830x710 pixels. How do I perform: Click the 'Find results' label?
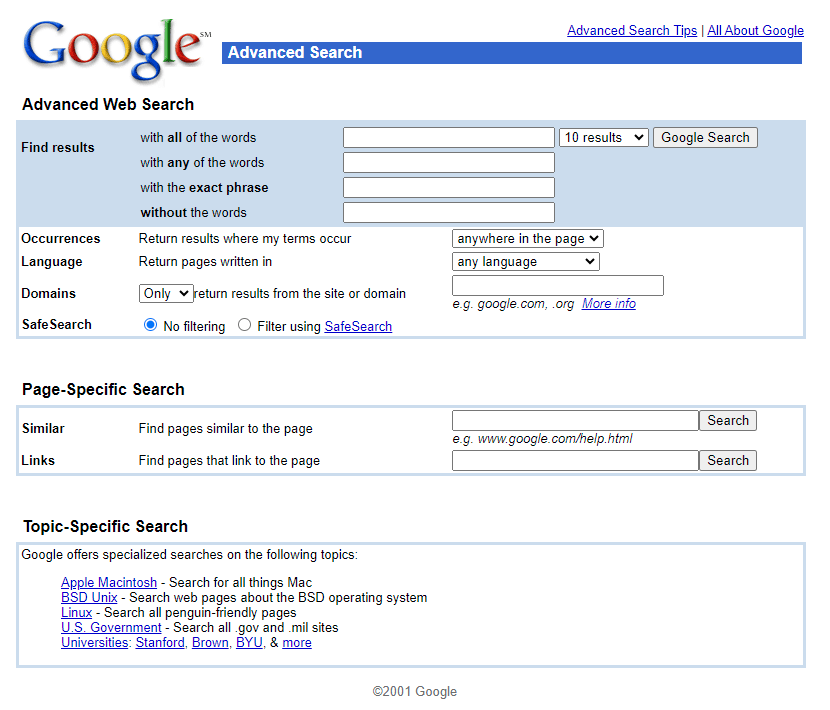click(58, 147)
